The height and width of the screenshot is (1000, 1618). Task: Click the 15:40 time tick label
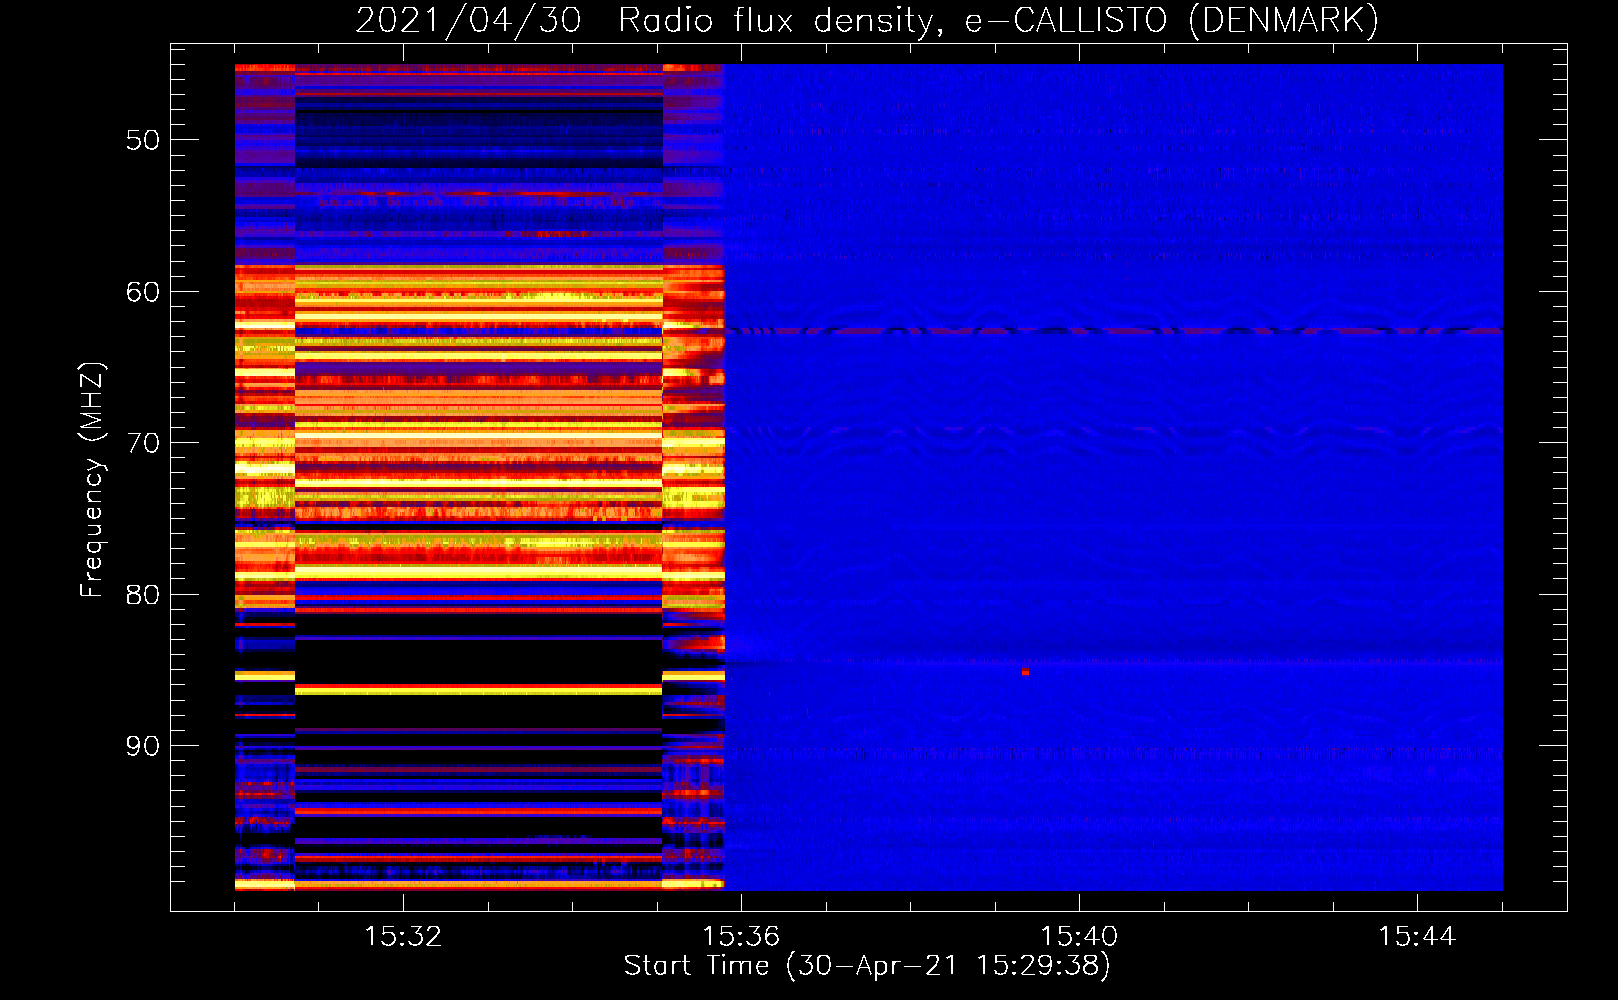[x=1079, y=936]
